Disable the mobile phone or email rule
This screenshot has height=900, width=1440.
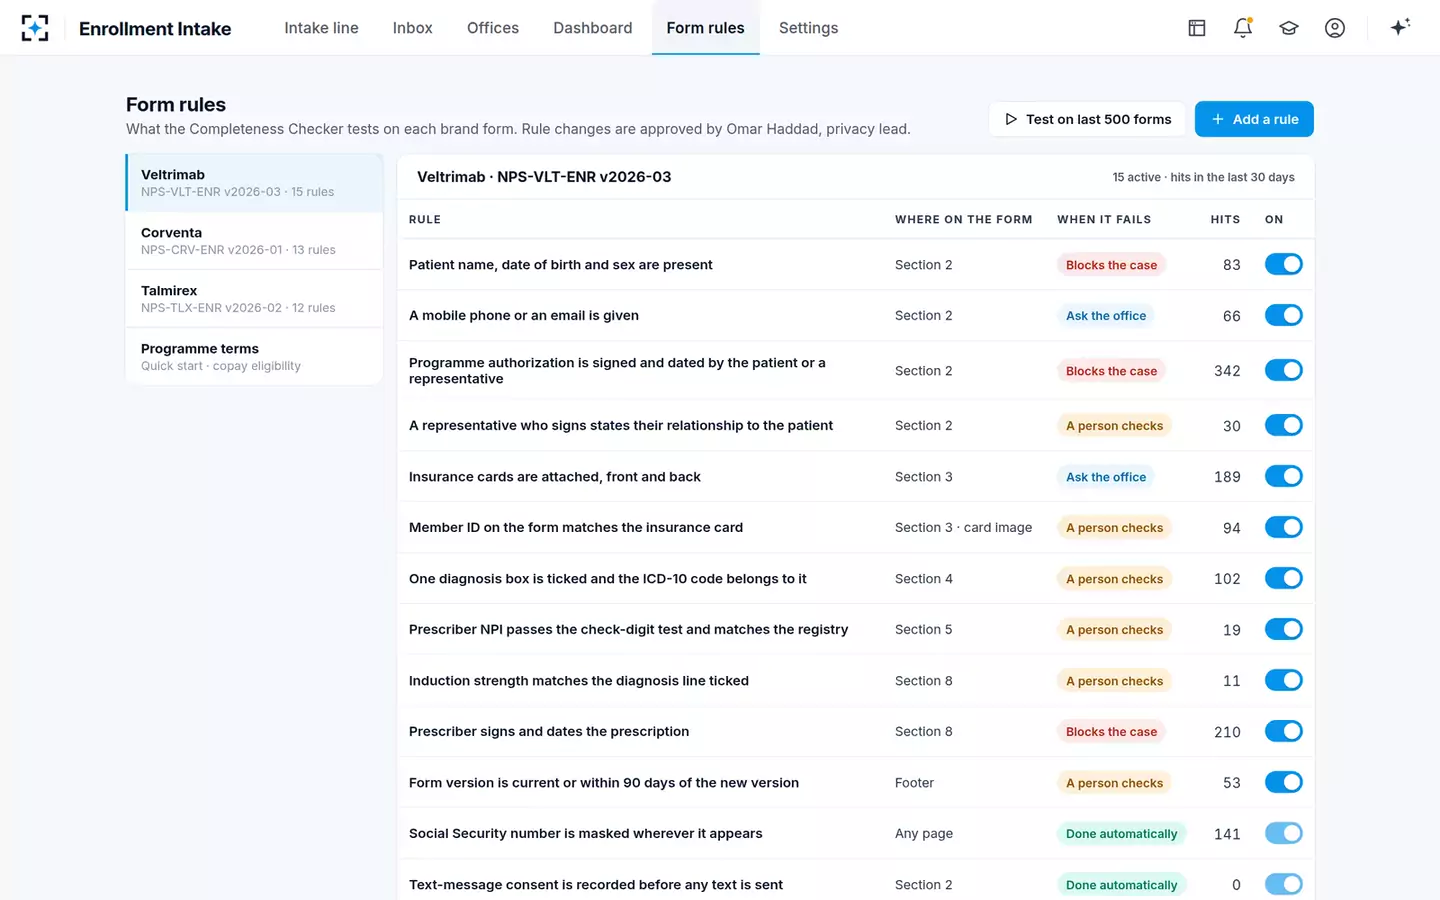click(x=1284, y=315)
